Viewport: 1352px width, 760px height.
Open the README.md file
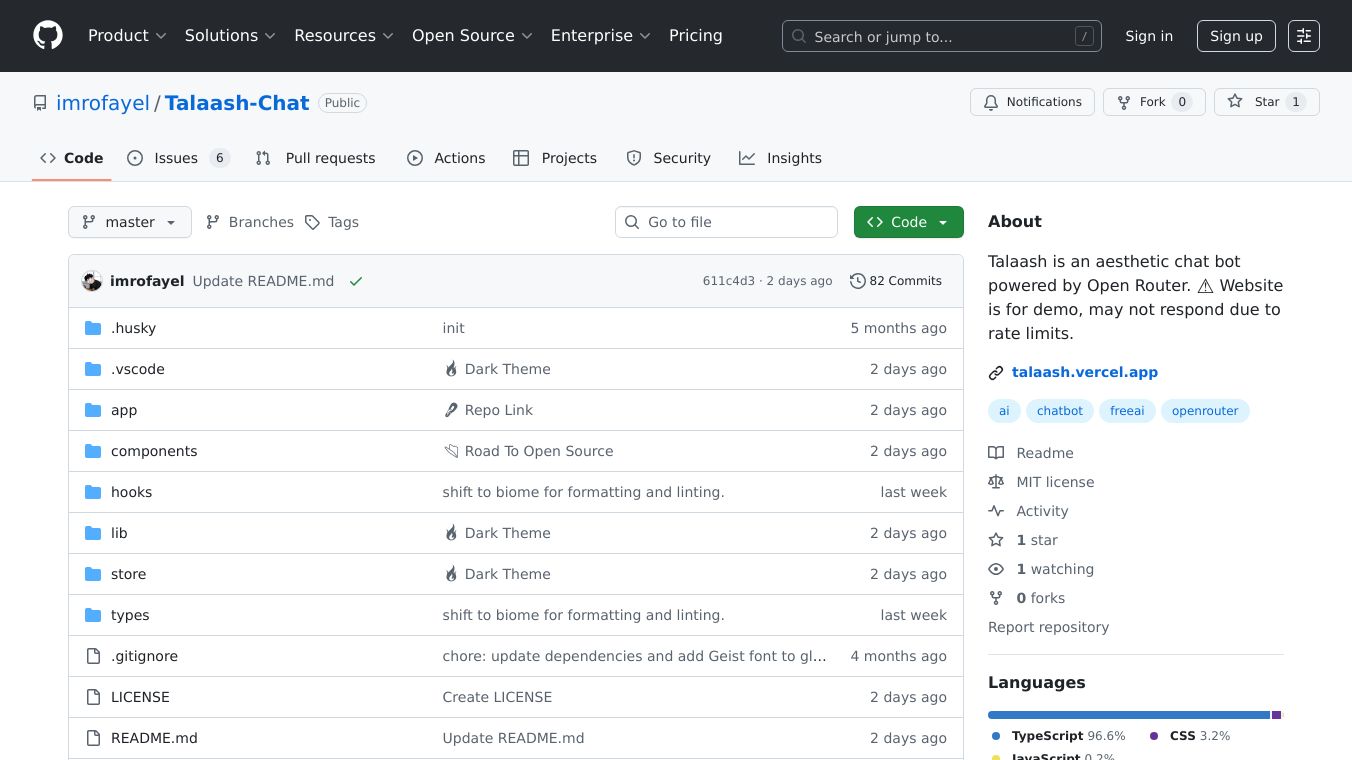click(154, 738)
